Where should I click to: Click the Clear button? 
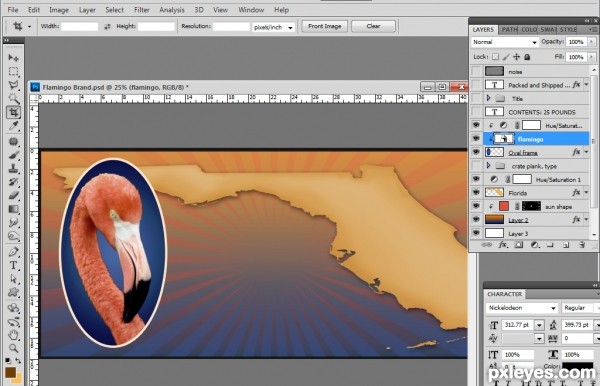tap(373, 26)
